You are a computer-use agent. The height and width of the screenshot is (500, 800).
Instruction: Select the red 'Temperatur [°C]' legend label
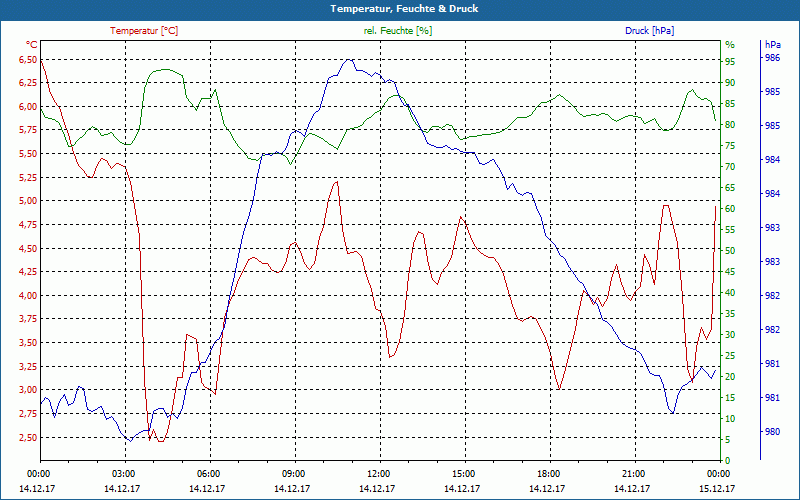click(144, 31)
